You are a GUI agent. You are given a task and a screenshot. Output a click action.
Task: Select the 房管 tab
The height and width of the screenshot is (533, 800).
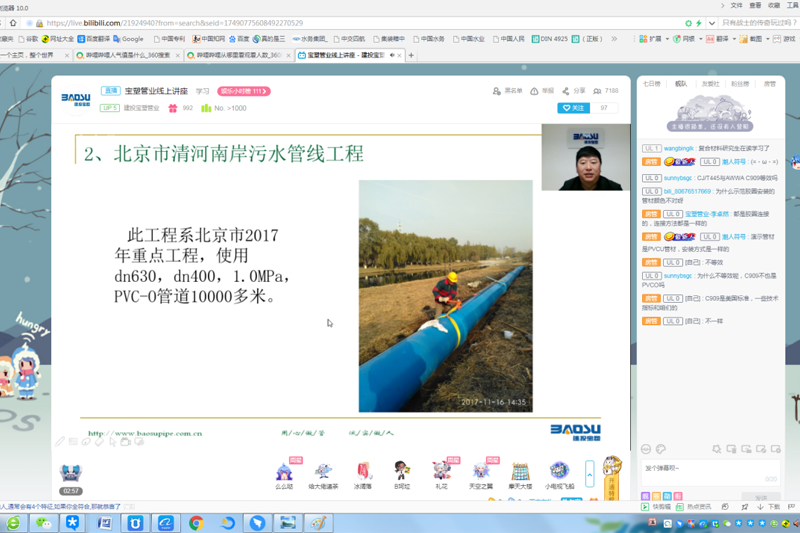tap(769, 84)
